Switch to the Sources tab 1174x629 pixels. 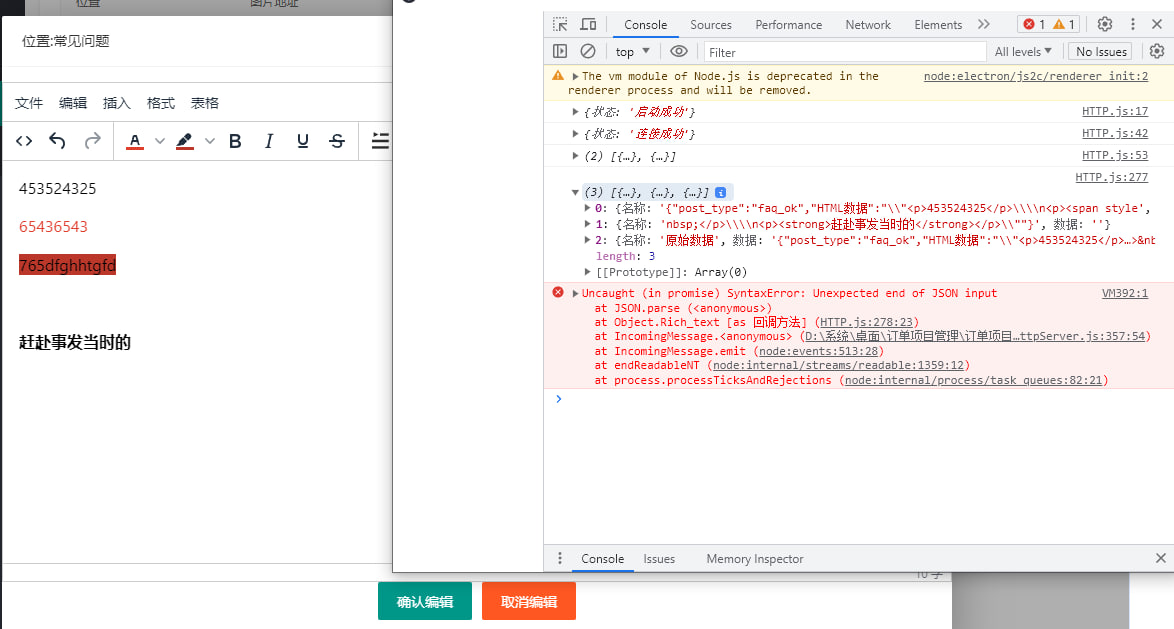click(711, 25)
